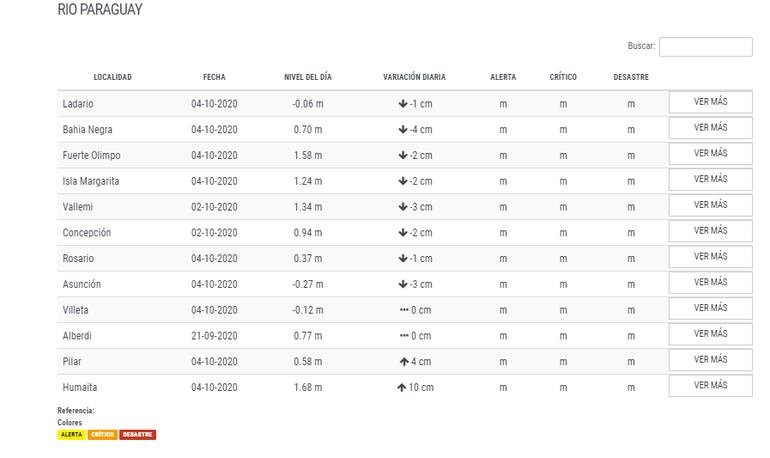The height and width of the screenshot is (458, 770).
Task: Click the yellow ALERTA color legend
Action: pyautogui.click(x=72, y=435)
